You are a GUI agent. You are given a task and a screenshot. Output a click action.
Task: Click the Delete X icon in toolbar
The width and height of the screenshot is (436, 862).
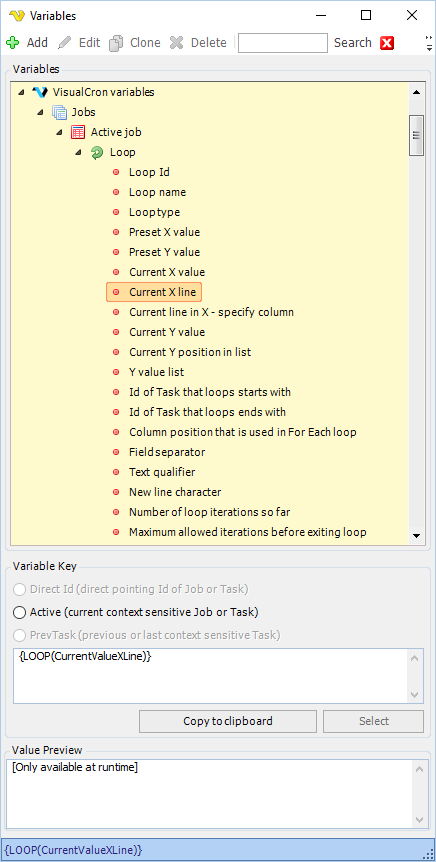tap(176, 43)
